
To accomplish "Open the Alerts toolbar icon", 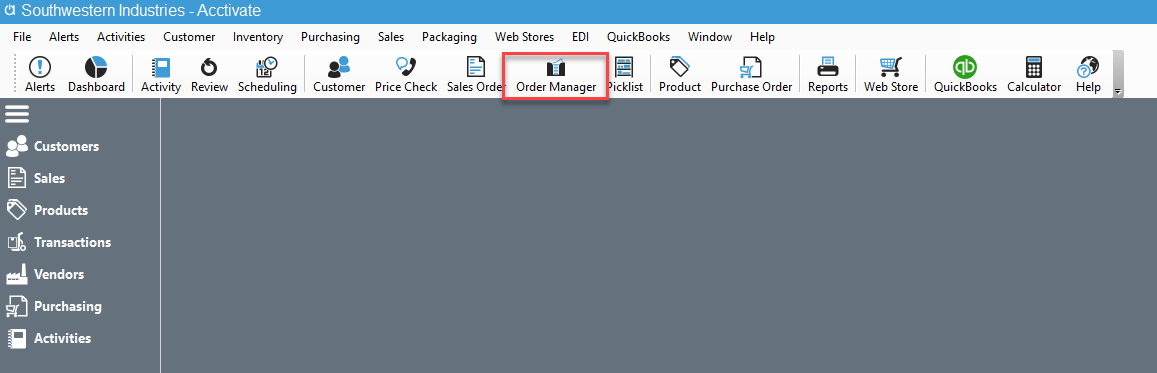I will click(40, 74).
